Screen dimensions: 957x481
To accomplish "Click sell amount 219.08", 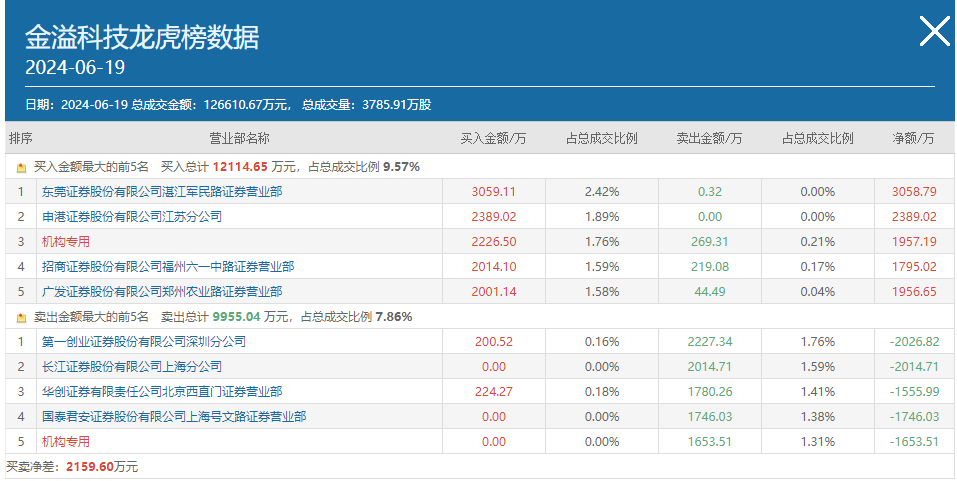I will (710, 267).
